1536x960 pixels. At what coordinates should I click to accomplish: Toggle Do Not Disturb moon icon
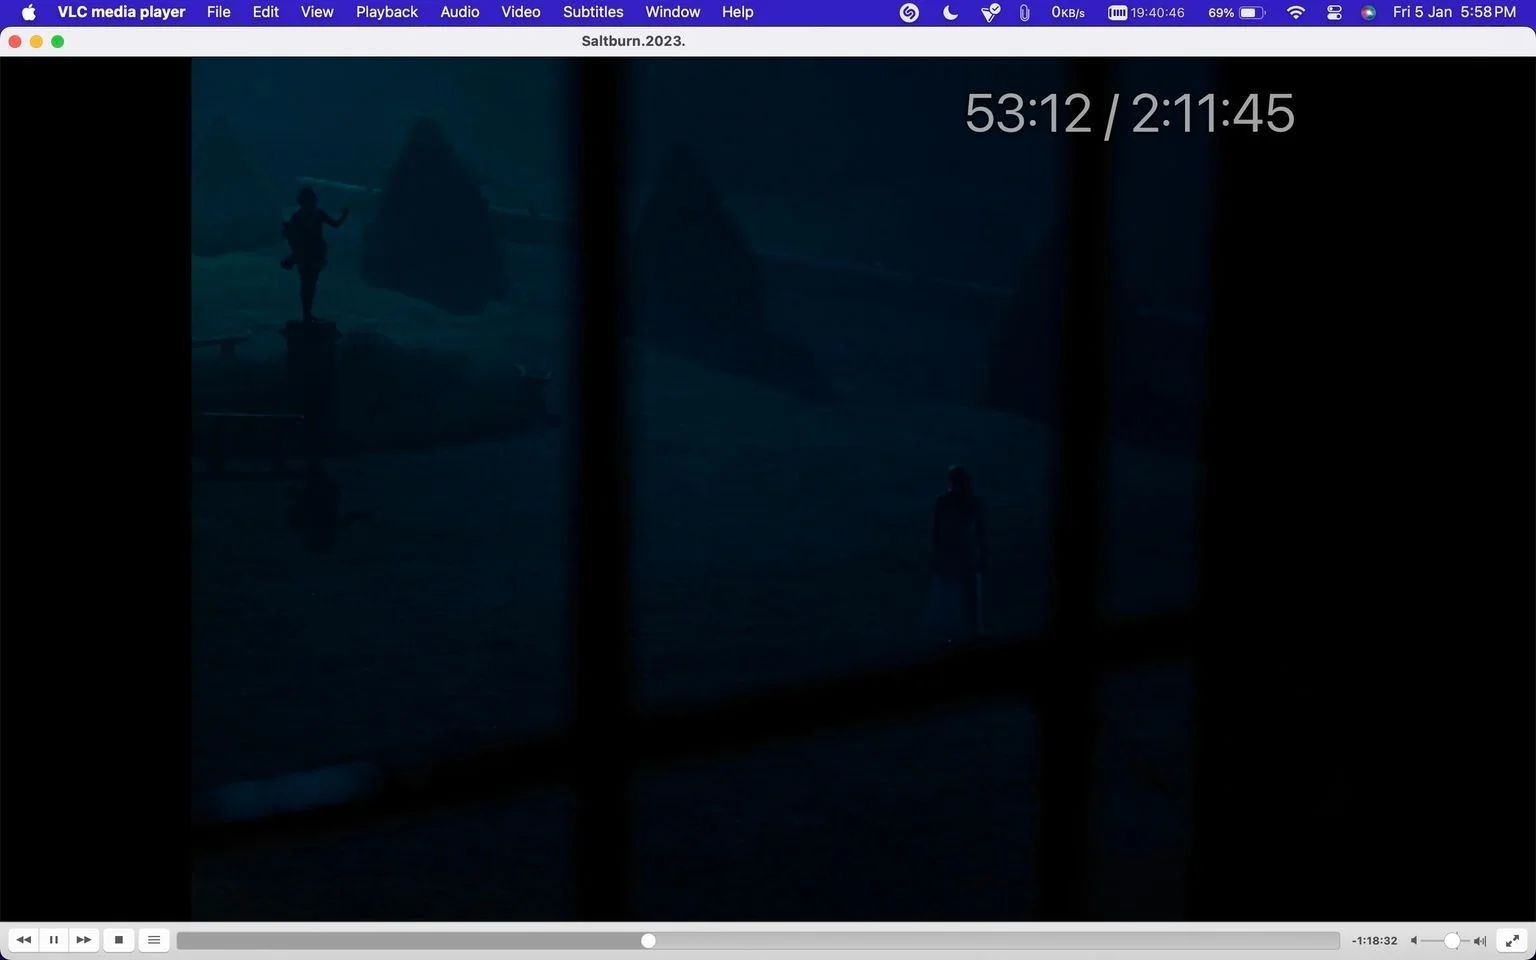click(x=950, y=12)
